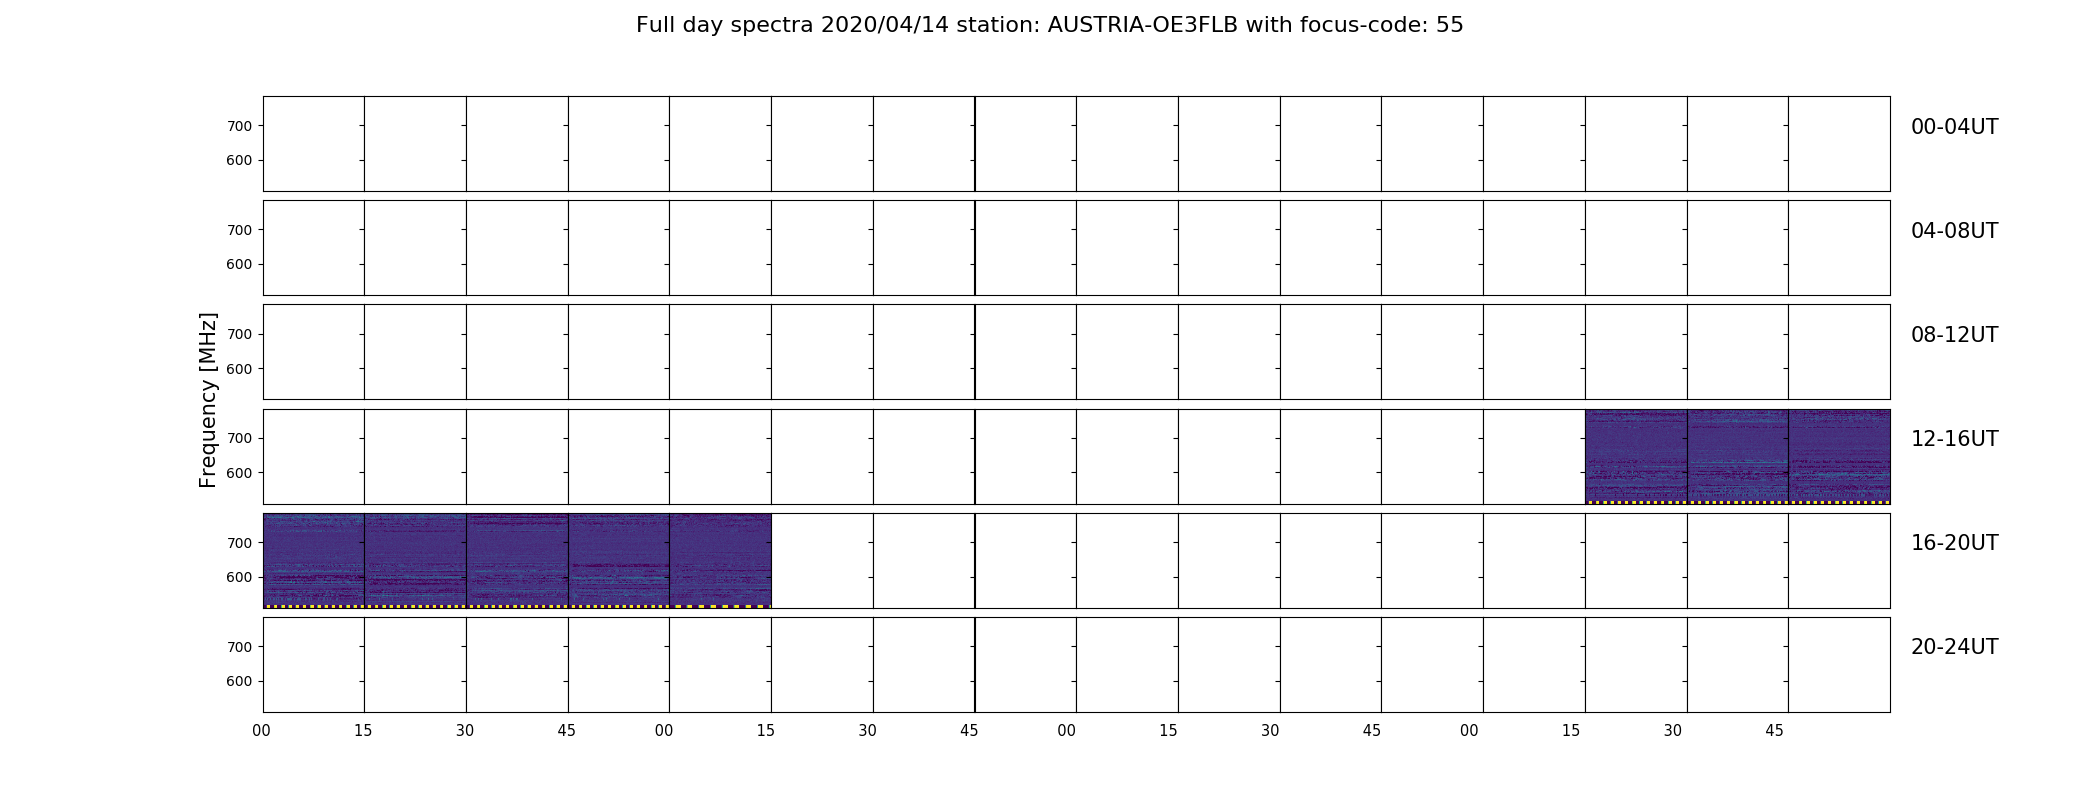Select the 00-04UT row label
The image size is (2100, 800).
(x=1954, y=127)
